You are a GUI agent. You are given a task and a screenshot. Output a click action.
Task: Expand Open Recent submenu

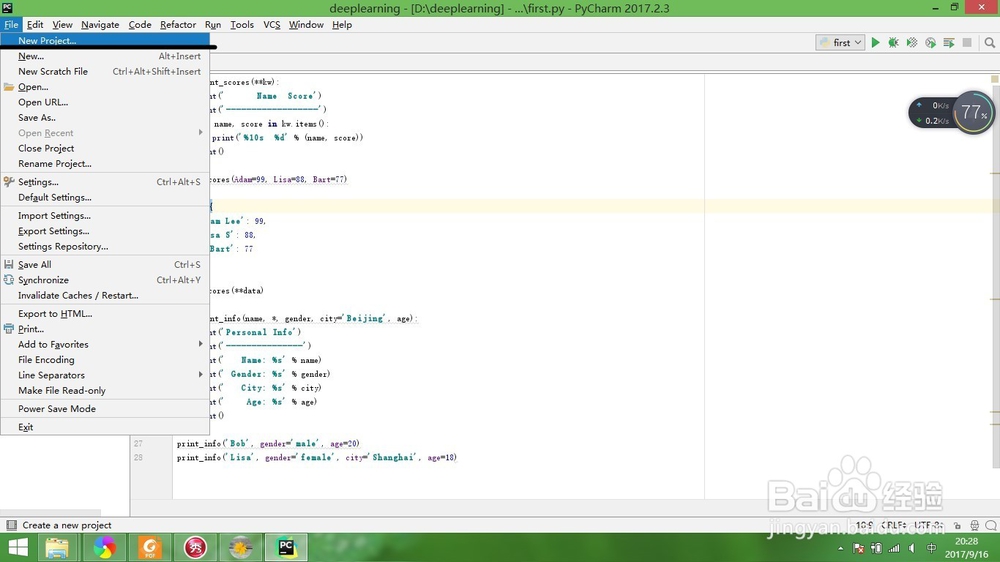[105, 133]
